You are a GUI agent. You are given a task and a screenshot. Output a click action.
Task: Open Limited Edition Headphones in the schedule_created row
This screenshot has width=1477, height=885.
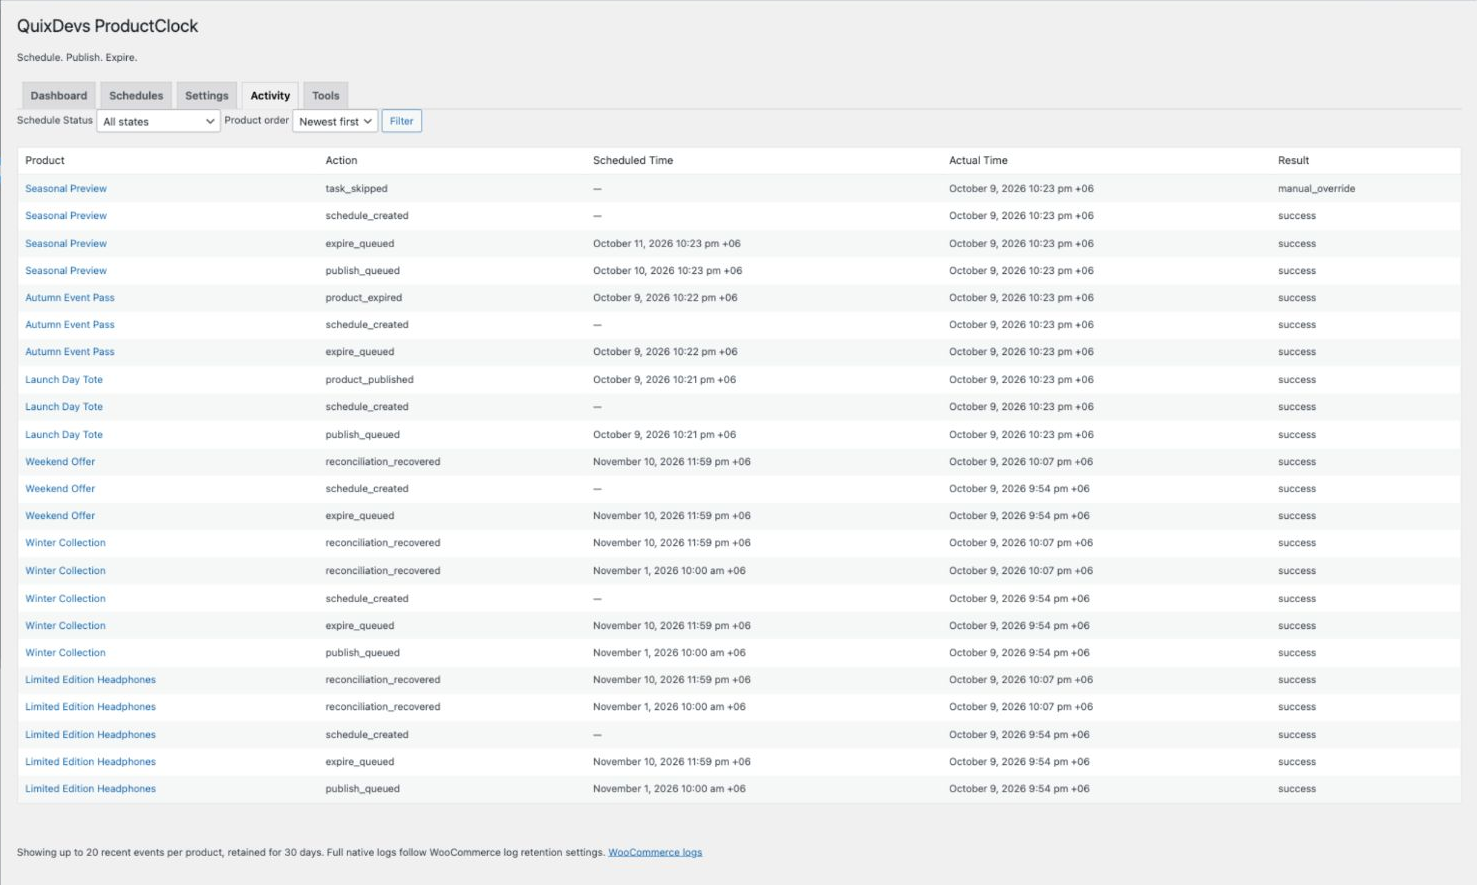tap(91, 734)
